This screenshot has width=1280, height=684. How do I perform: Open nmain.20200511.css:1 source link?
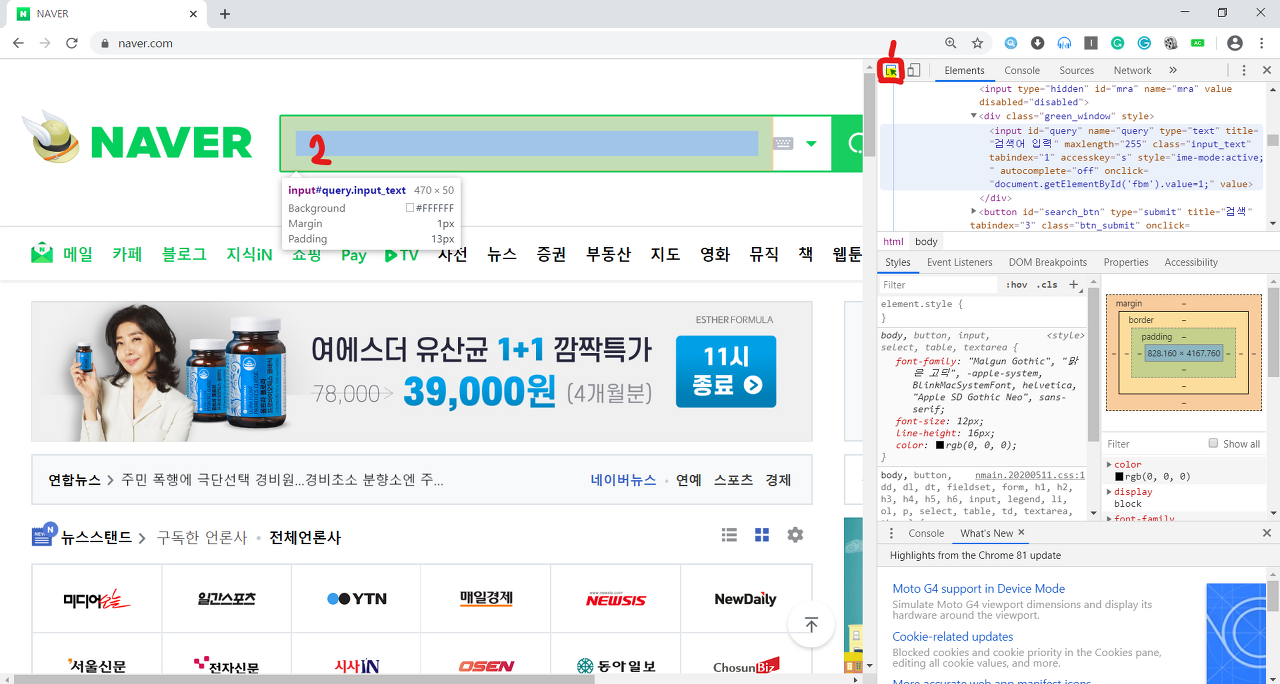[x=1029, y=476]
